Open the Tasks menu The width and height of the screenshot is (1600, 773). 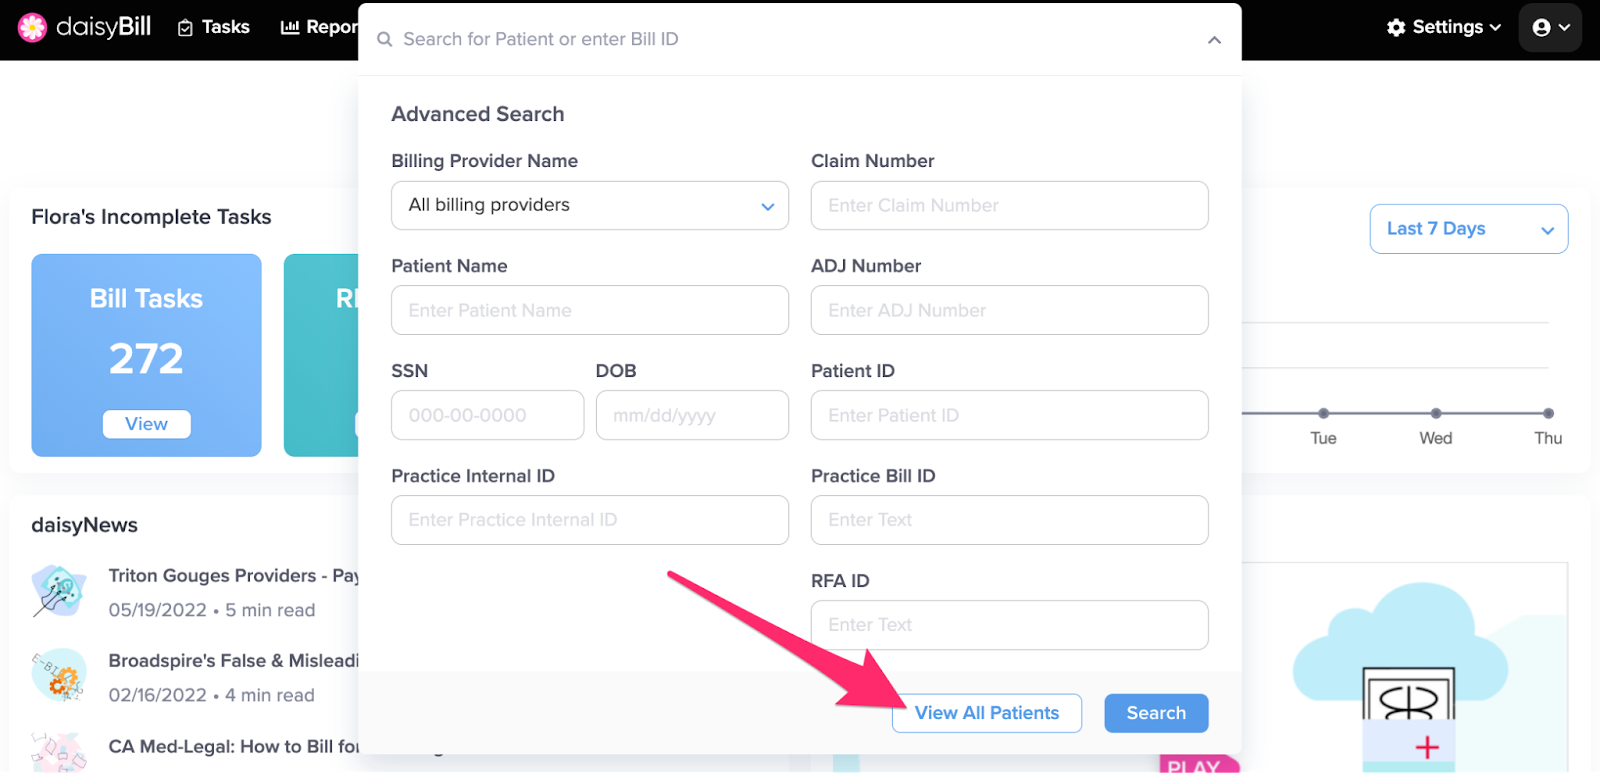click(x=214, y=28)
